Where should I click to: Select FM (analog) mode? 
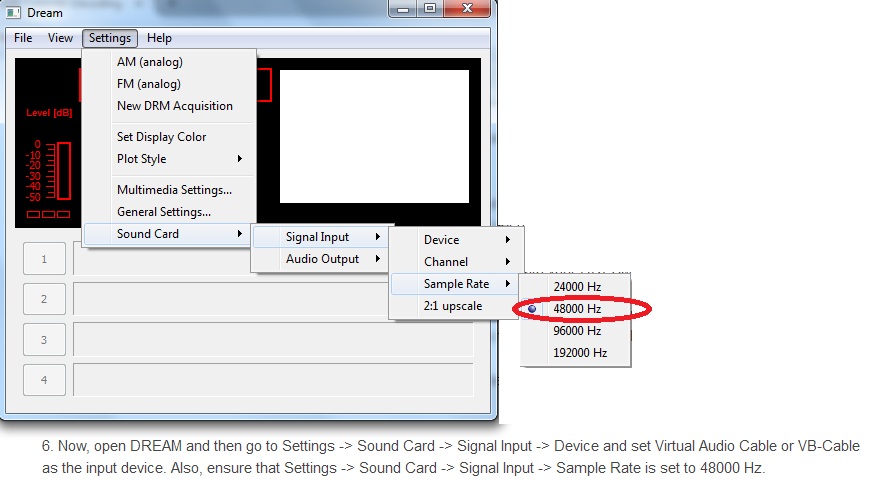(169, 84)
